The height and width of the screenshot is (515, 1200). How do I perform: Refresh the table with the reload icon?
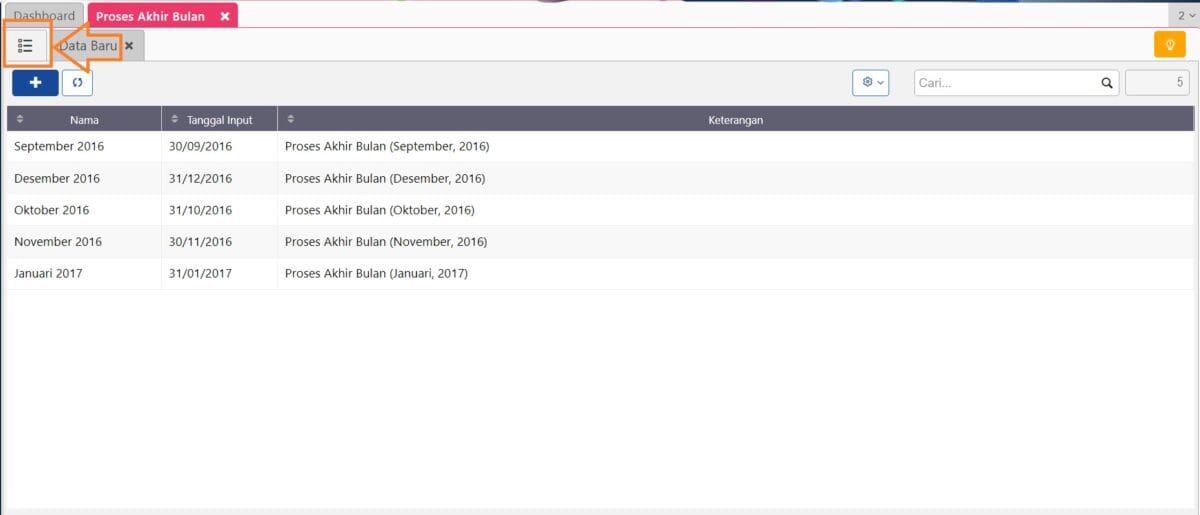77,83
